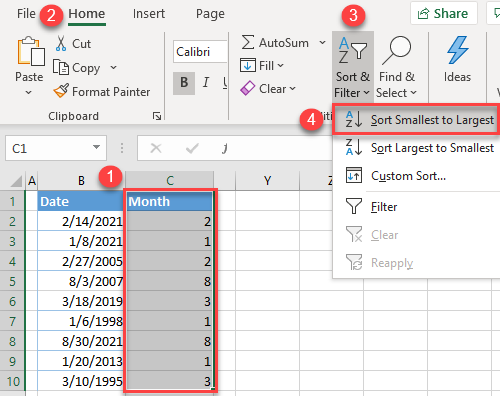500x396 pixels.
Task: Open the Calibri font name box
Action: (200, 52)
